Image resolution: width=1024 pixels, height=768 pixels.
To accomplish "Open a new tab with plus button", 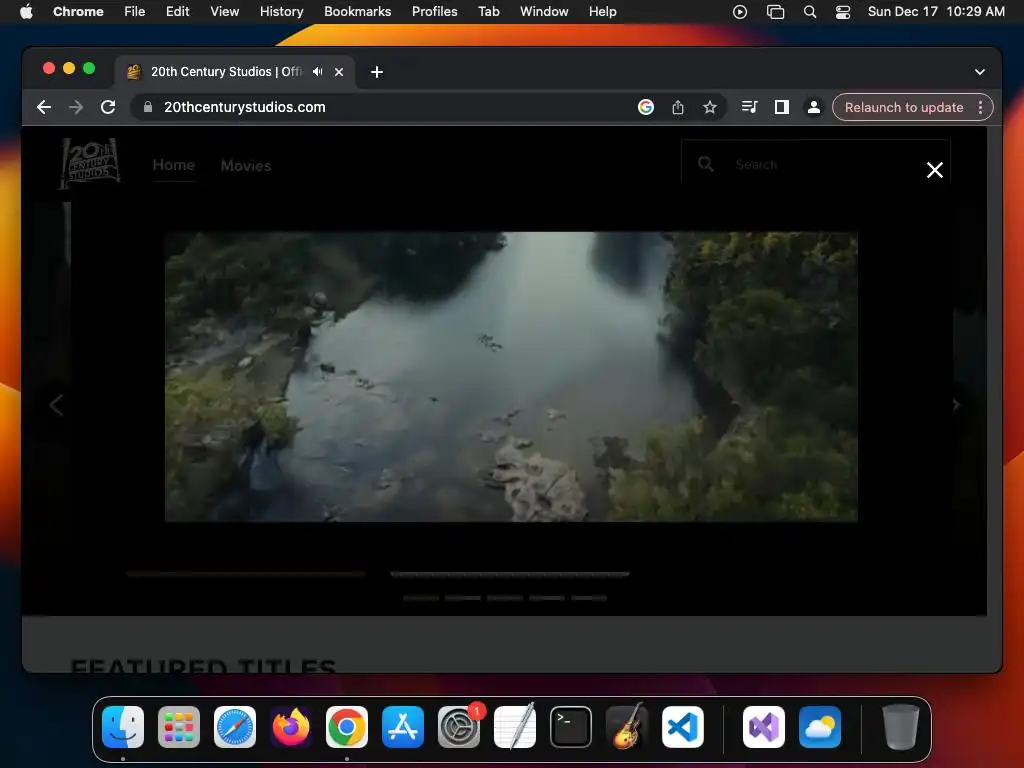I will point(377,72).
